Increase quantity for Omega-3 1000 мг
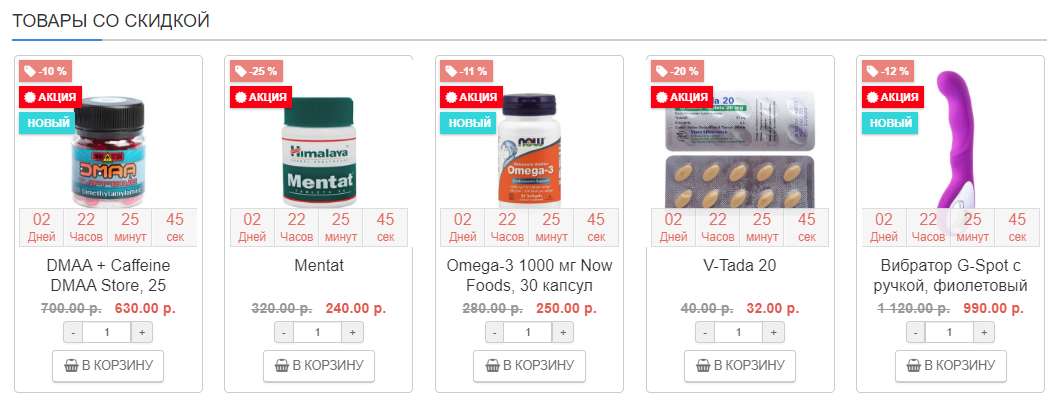Viewport: 1057px width, 406px height. pyautogui.click(x=563, y=333)
